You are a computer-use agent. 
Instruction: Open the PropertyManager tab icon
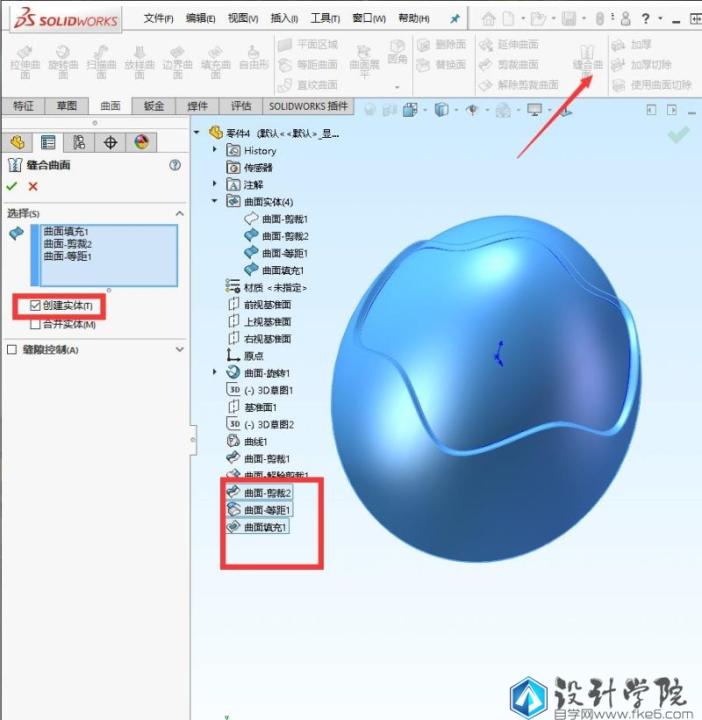coord(47,142)
